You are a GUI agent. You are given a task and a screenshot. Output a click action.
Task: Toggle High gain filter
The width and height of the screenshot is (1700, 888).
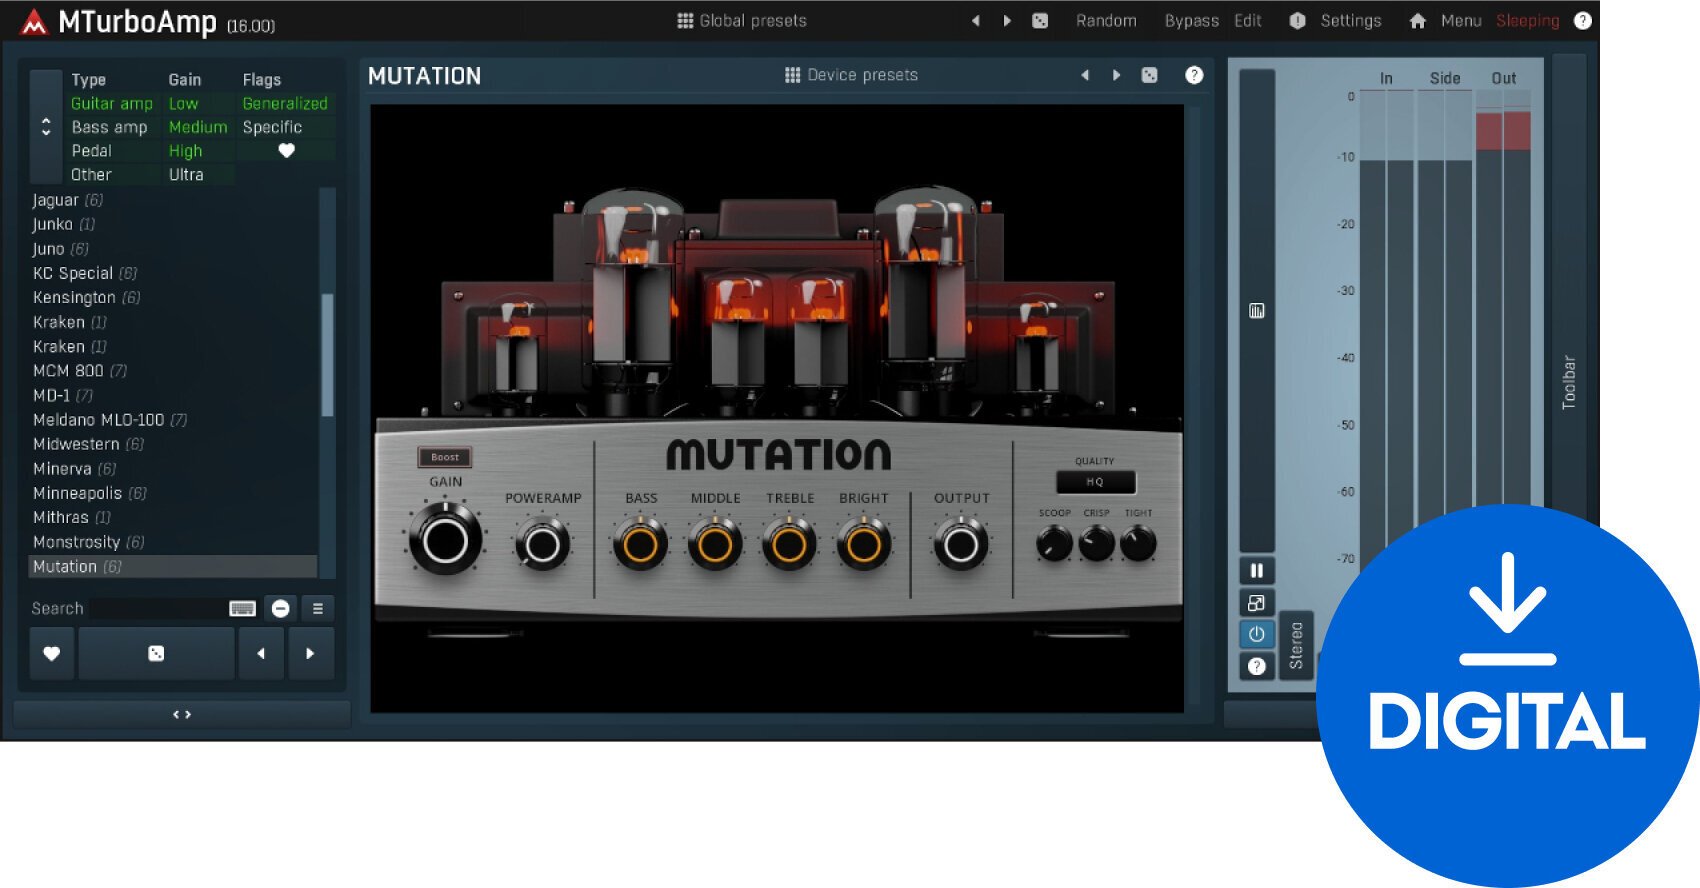tap(186, 151)
